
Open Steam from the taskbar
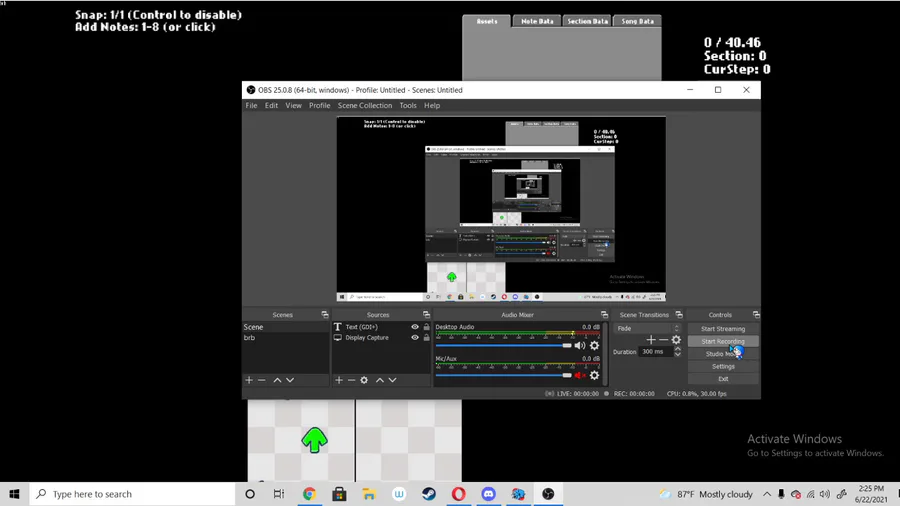429,494
